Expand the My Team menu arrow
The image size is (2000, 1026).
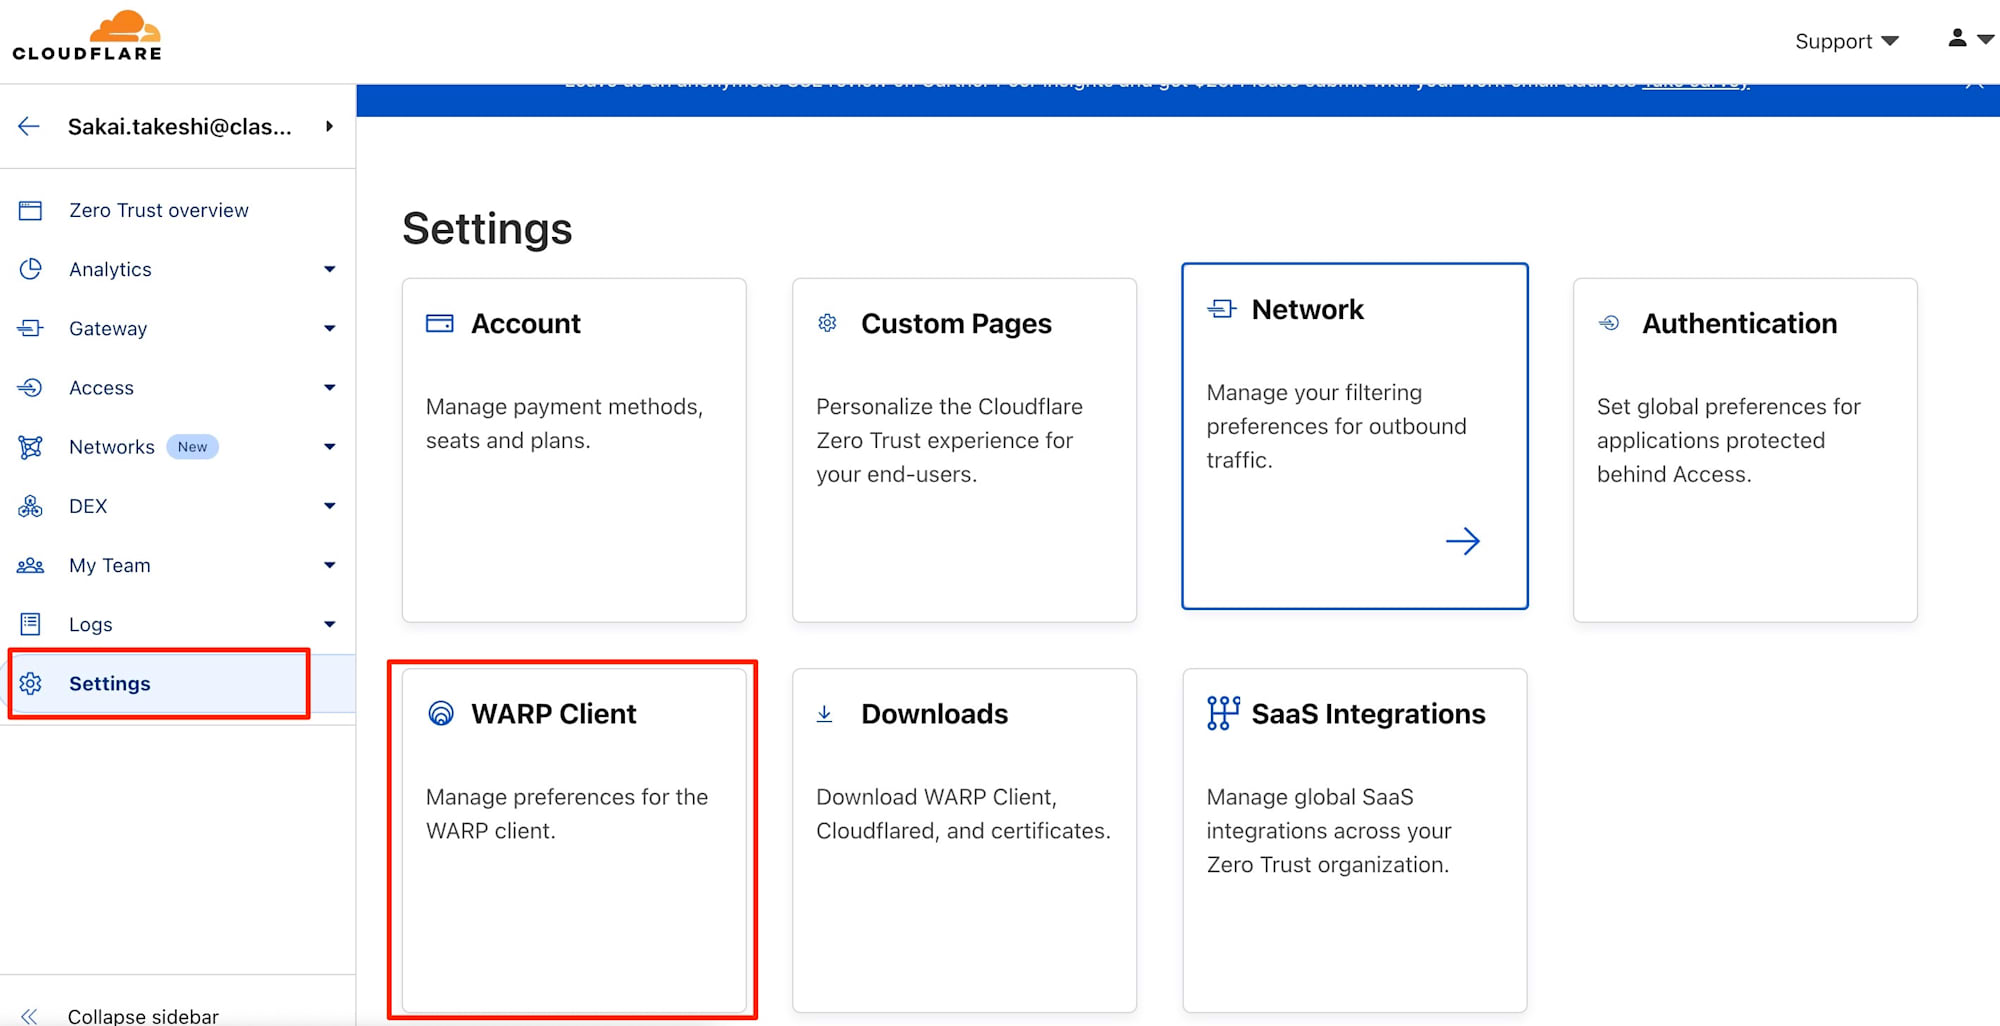click(x=330, y=565)
